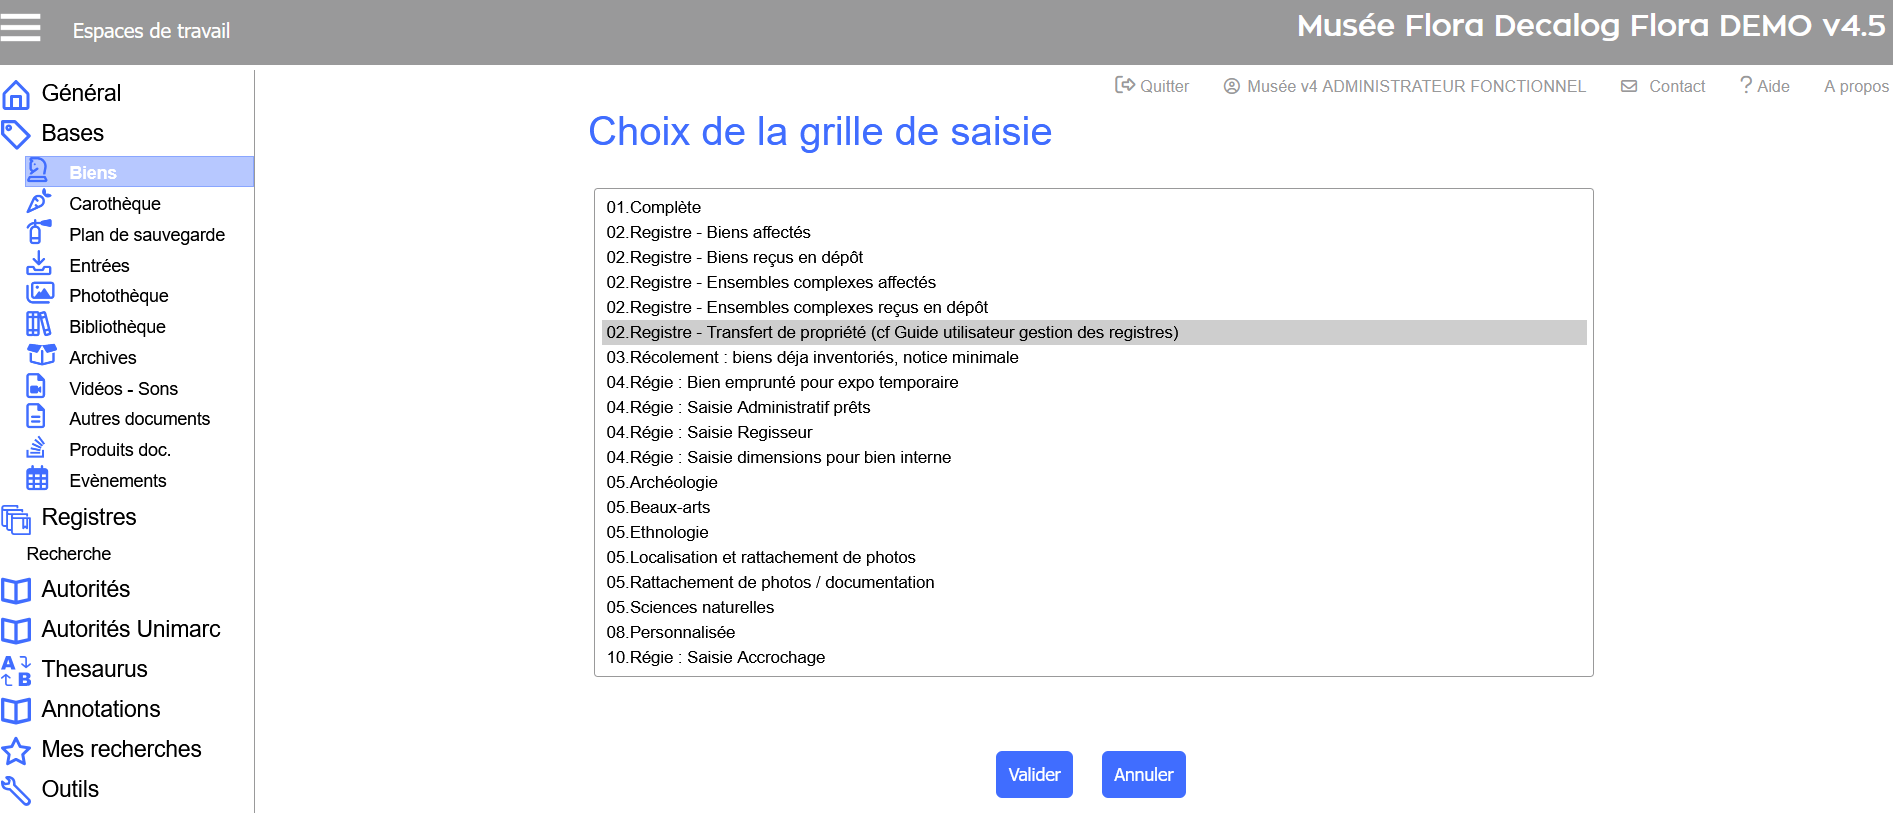Open Archives in the Bases menu
Screen dimensions: 1893x813
coord(102,357)
